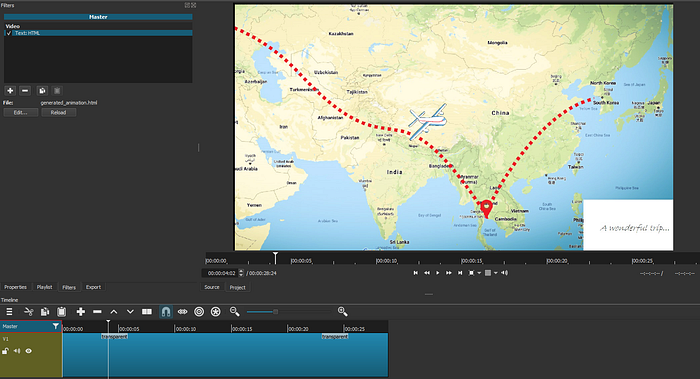Toggle scrub while dragging
Screen dimensions: 700x379
tap(183, 312)
